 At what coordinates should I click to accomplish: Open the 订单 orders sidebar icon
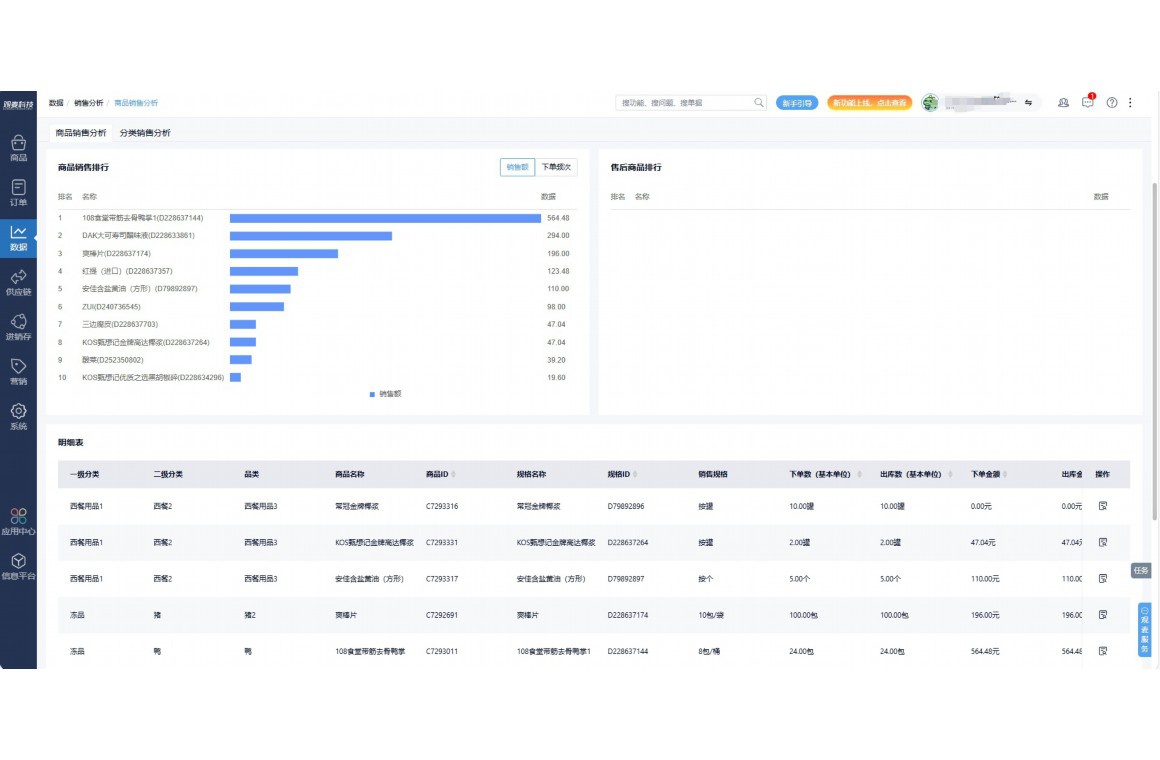(x=18, y=192)
